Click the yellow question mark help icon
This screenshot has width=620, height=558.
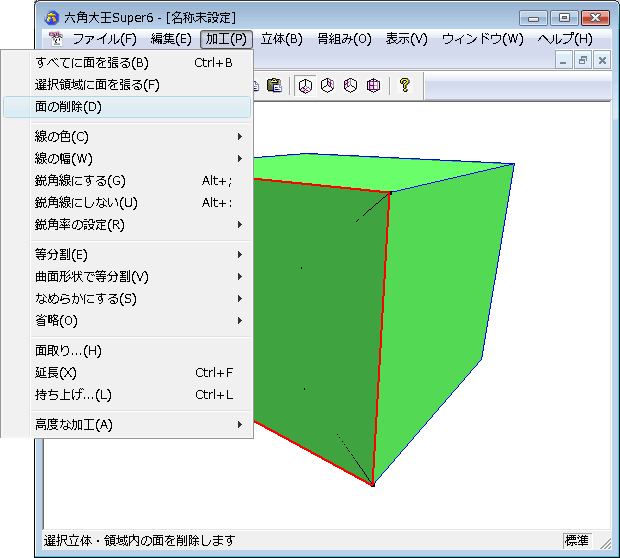pos(405,85)
